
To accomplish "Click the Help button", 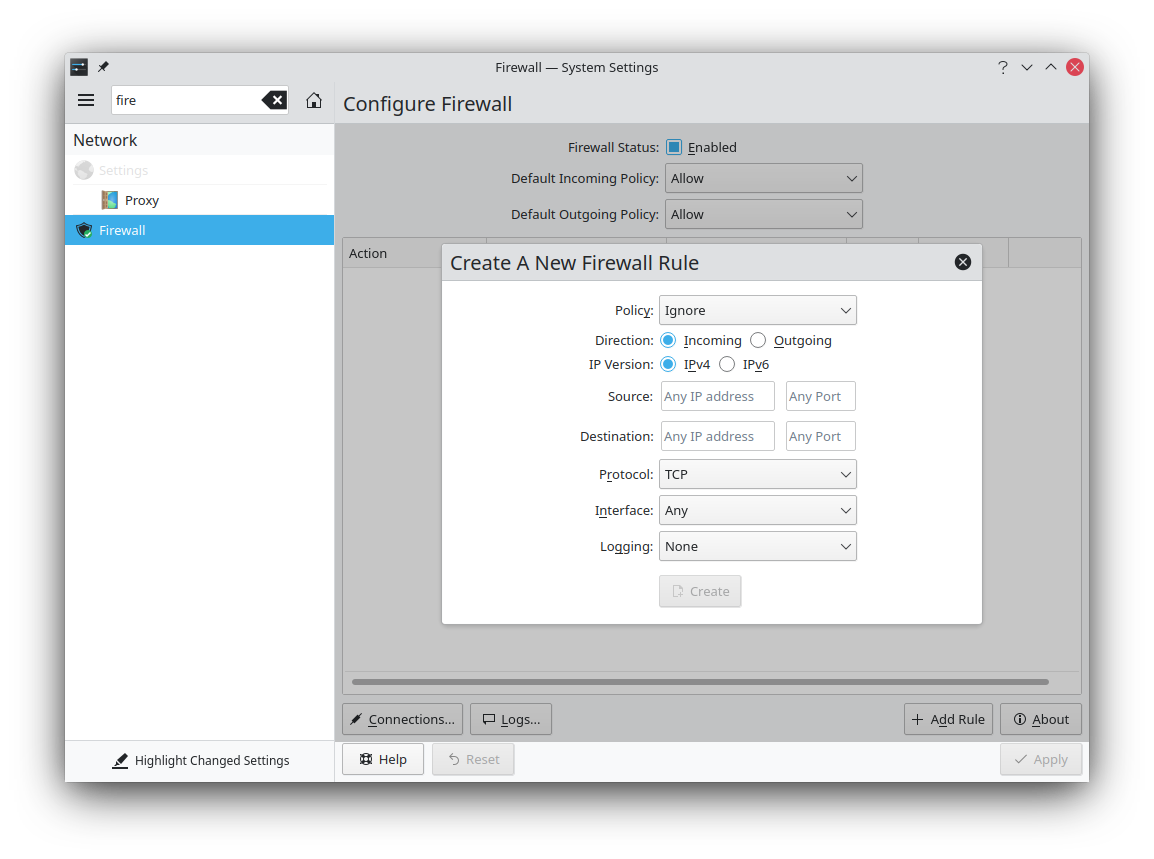I will point(383,759).
